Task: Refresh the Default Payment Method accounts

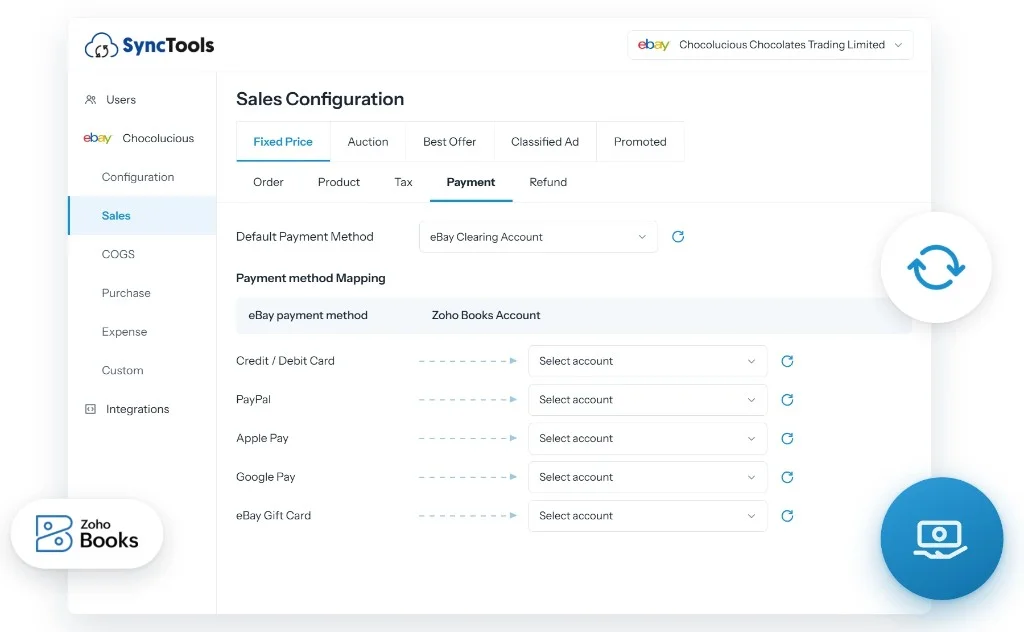Action: click(x=678, y=236)
